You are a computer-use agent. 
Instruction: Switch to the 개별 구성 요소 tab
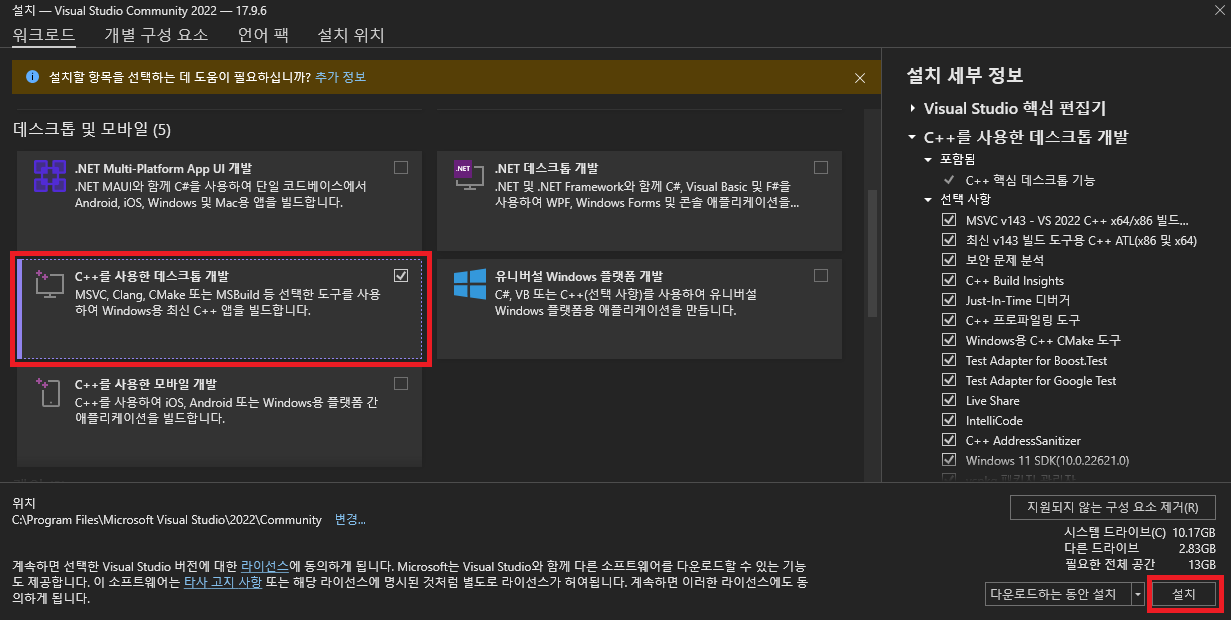pos(156,35)
